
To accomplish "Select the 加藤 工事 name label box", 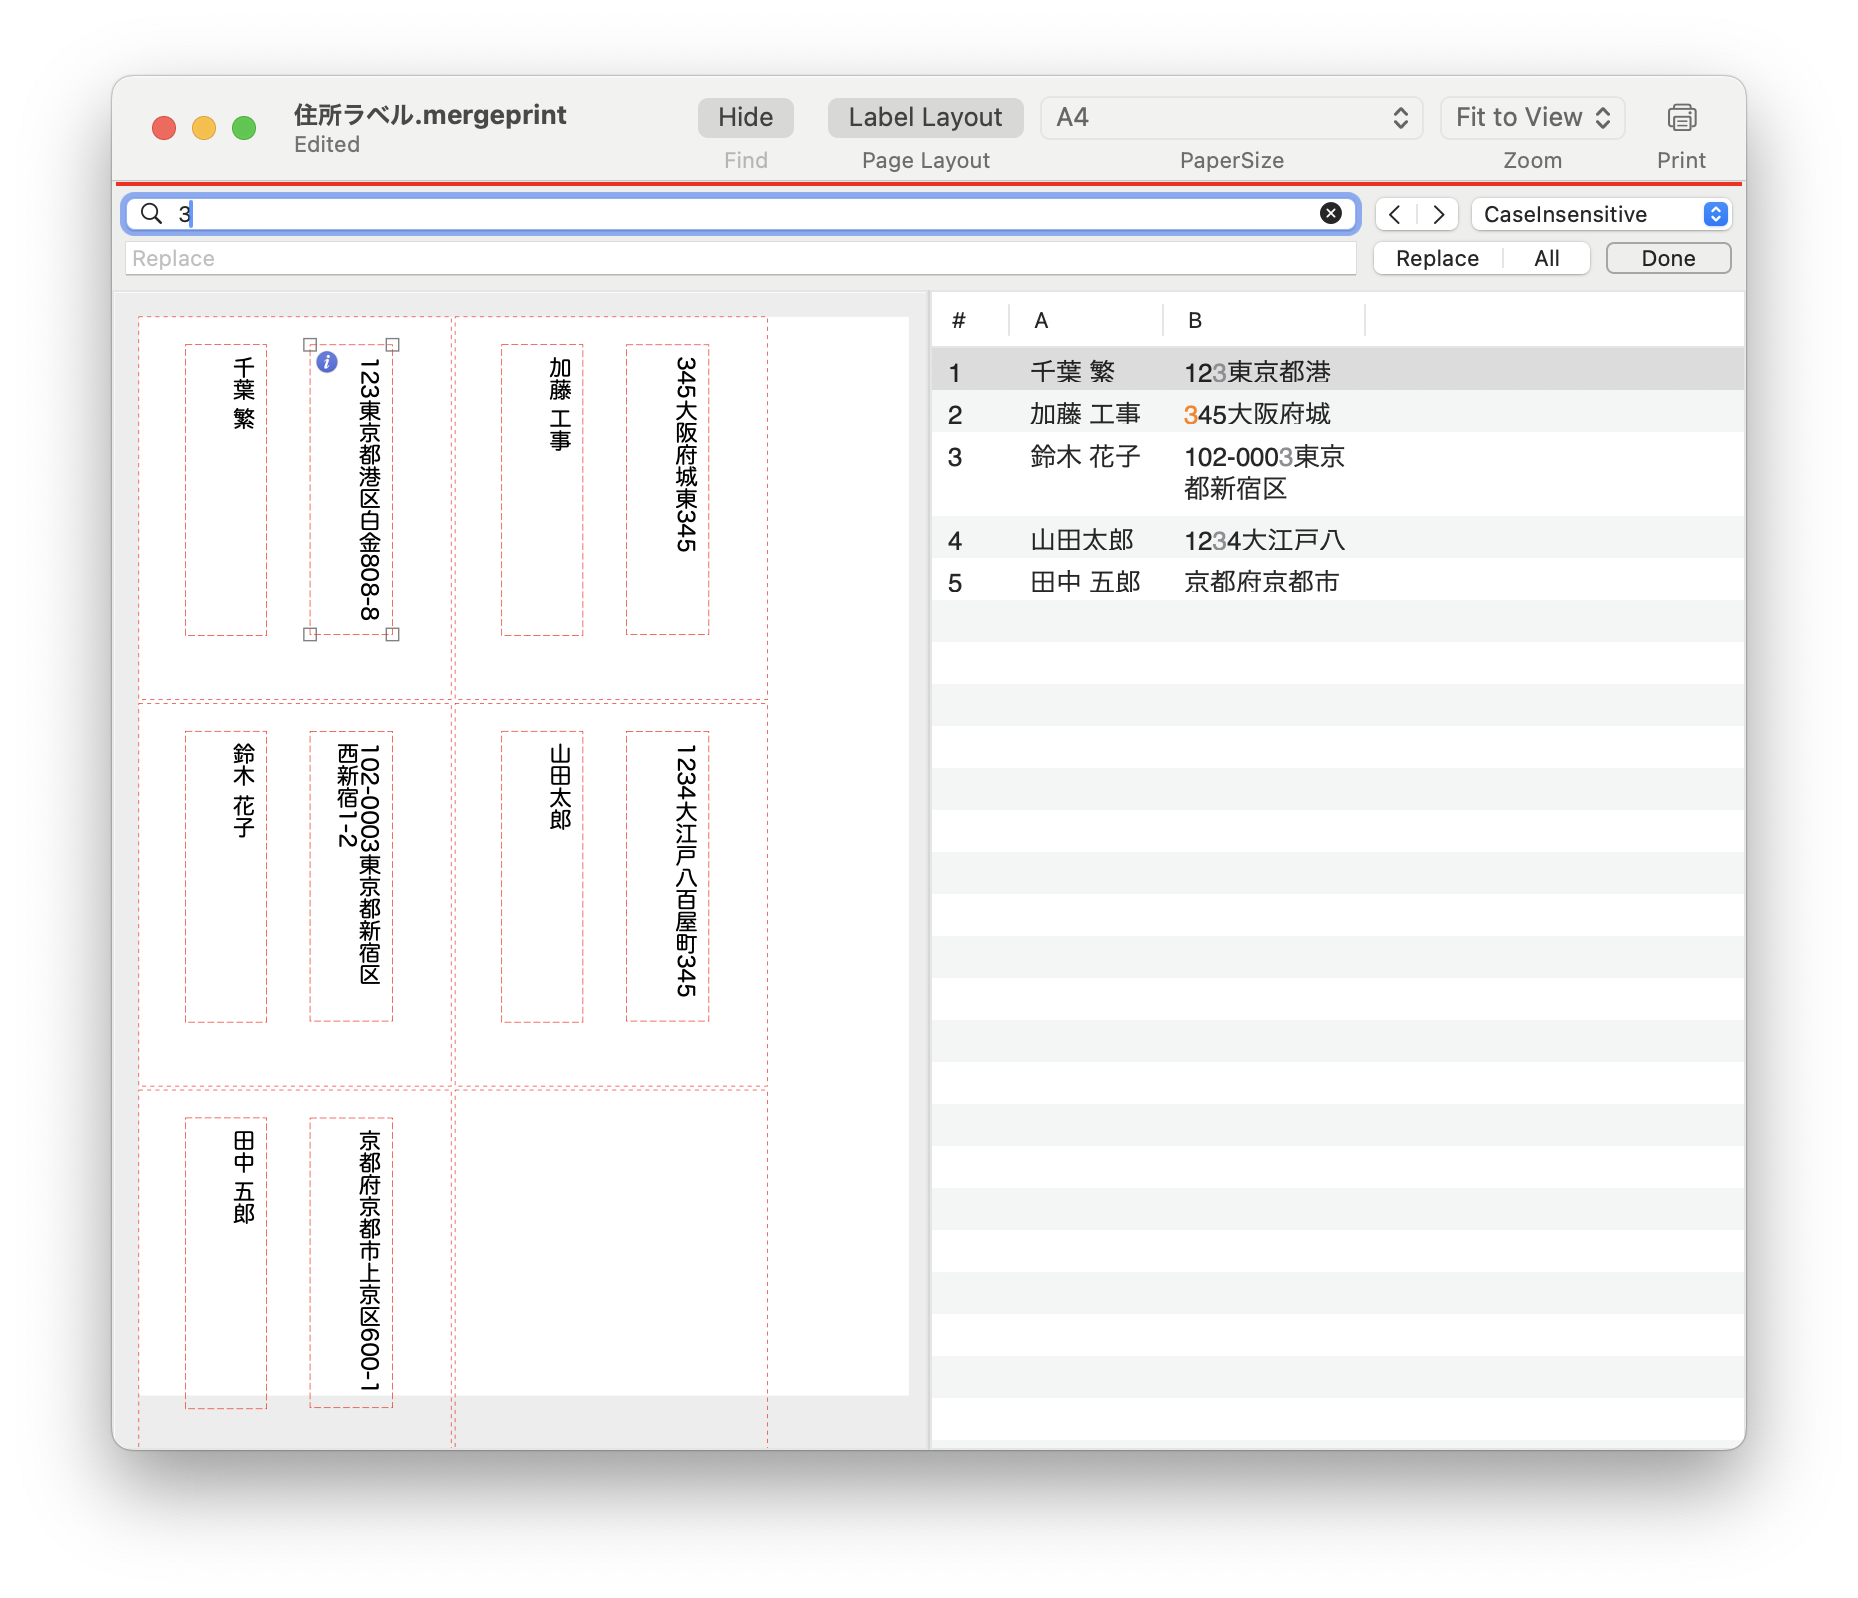I will coord(542,490).
